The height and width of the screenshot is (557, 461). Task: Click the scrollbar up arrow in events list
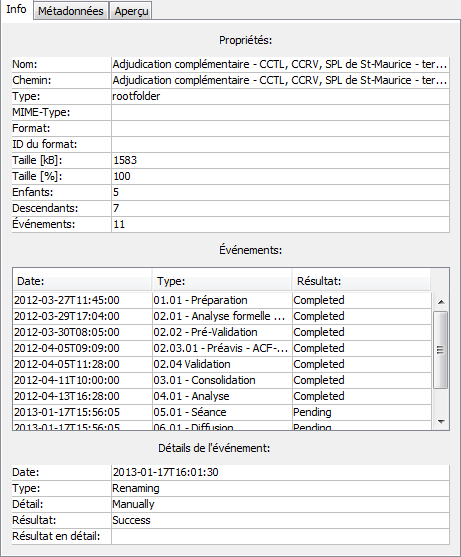coord(441,302)
